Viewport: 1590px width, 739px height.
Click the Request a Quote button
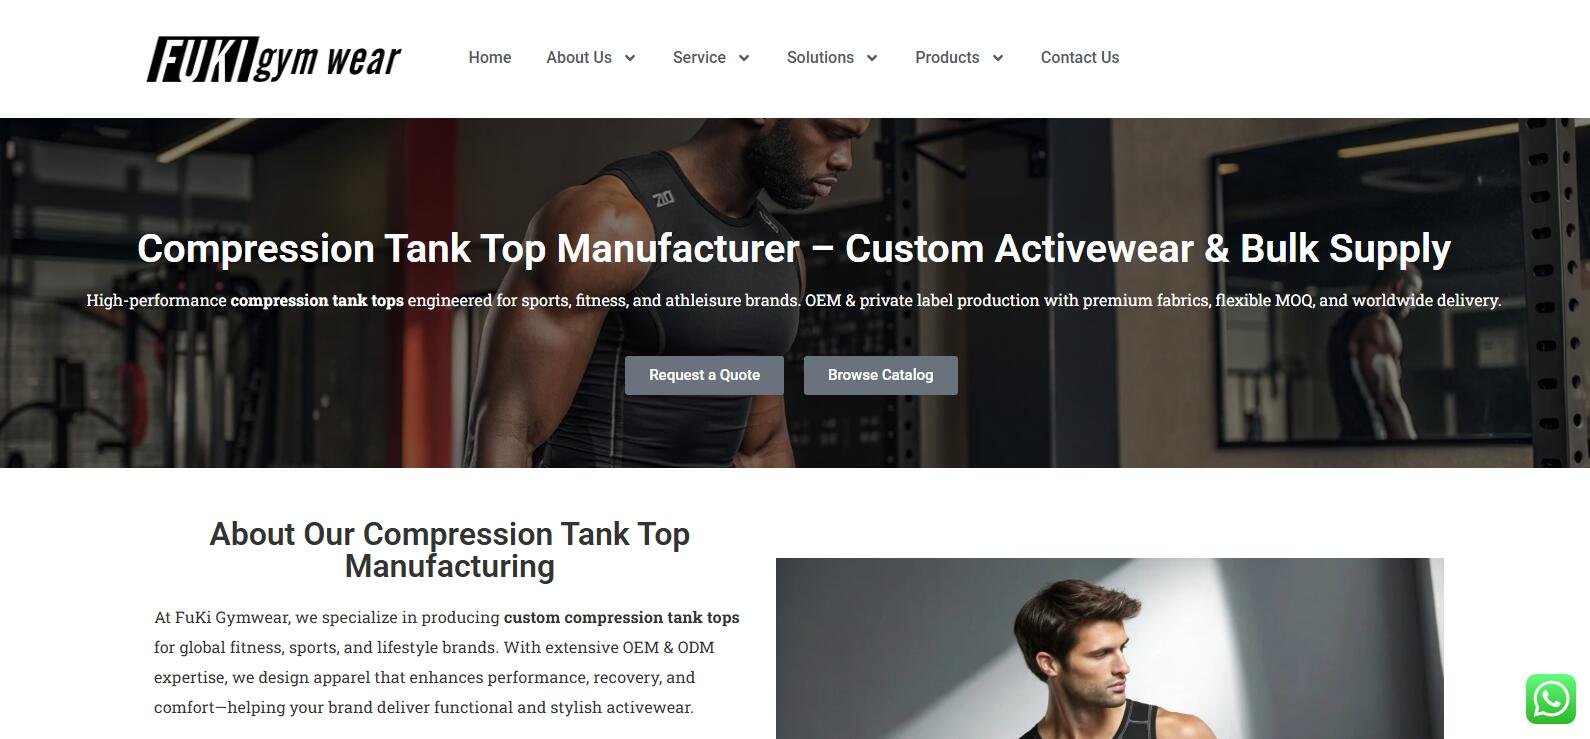point(704,375)
